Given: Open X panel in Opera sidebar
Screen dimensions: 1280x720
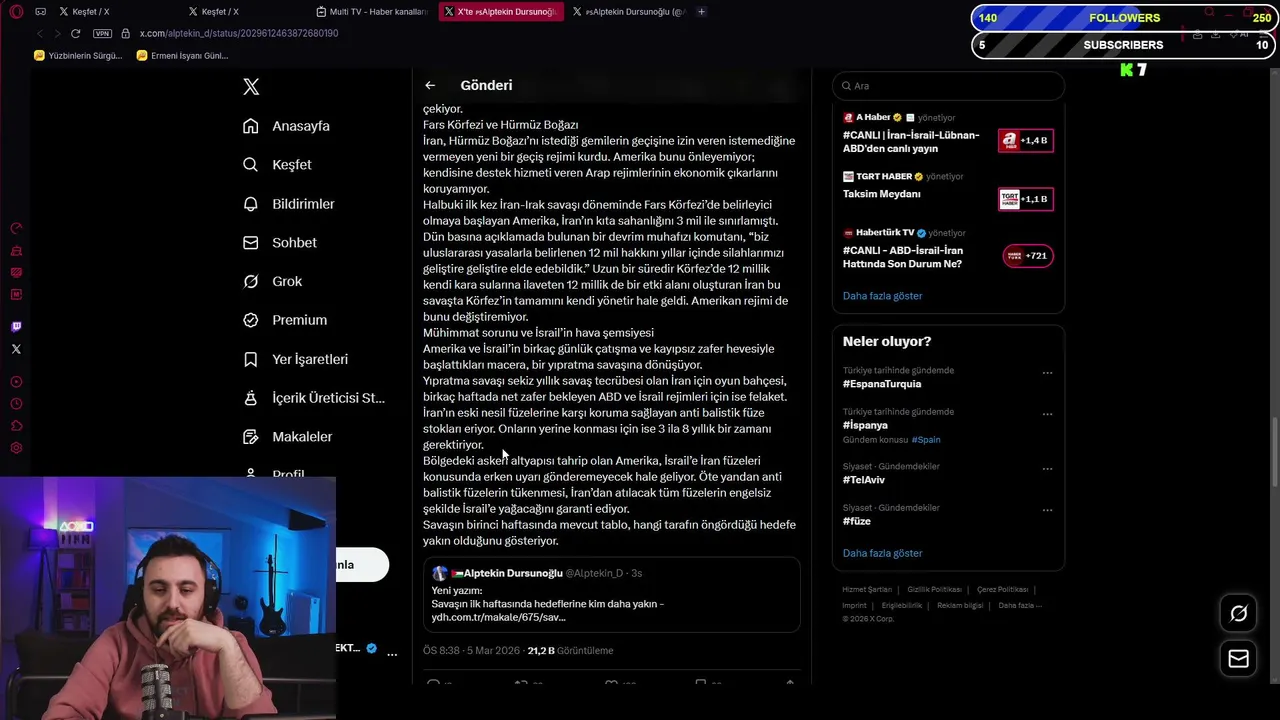Looking at the screenshot, I should point(16,349).
